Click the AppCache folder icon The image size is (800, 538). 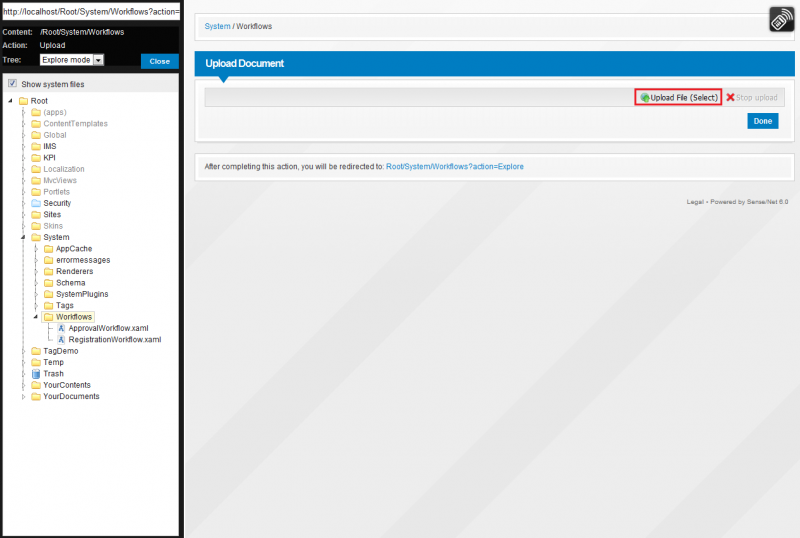point(48,249)
